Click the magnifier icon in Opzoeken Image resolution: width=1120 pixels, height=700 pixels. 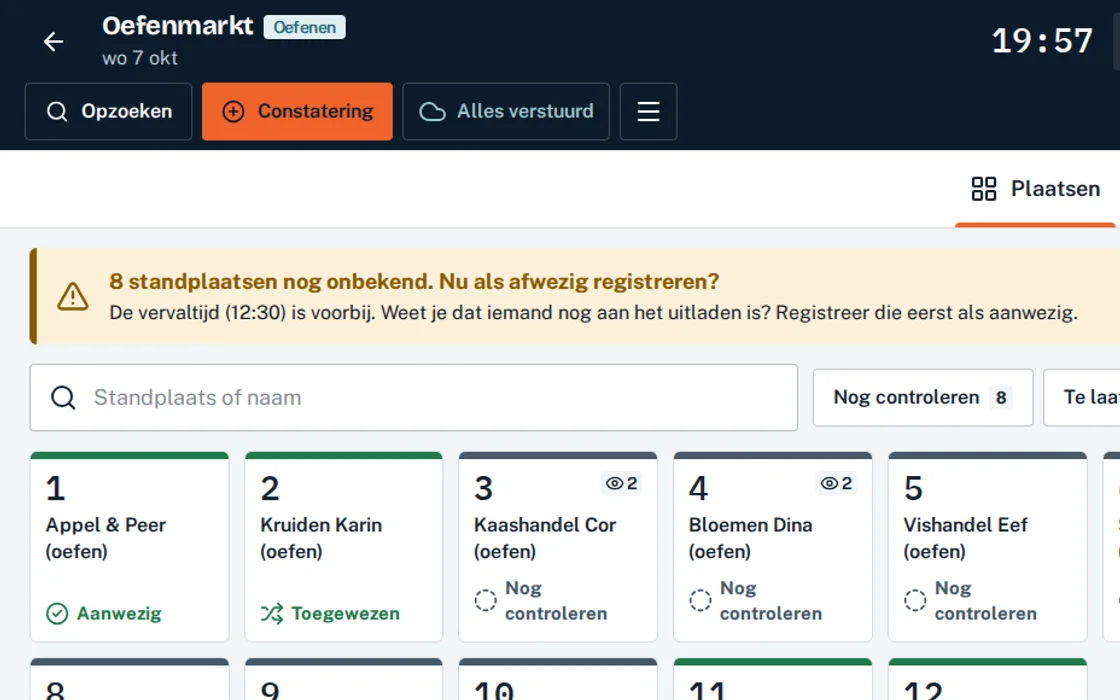point(57,111)
